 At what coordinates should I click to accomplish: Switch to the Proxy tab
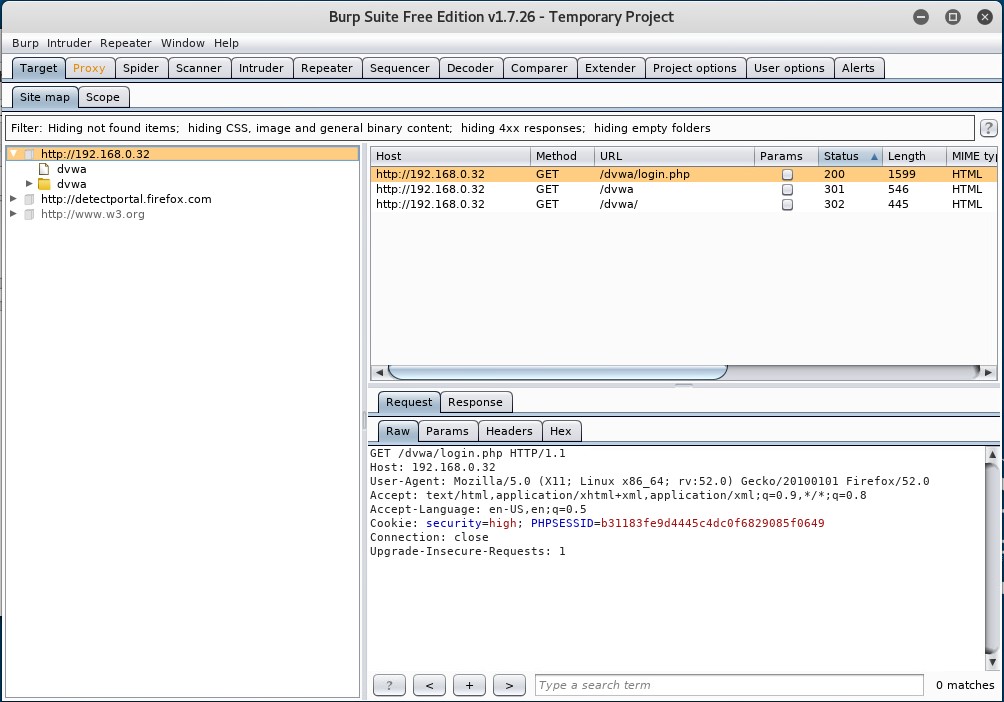[x=89, y=68]
